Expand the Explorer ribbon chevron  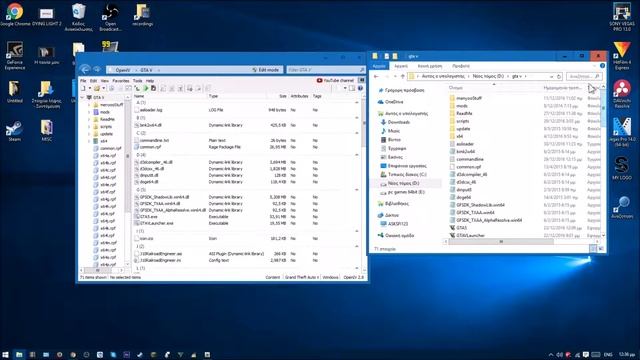[594, 66]
